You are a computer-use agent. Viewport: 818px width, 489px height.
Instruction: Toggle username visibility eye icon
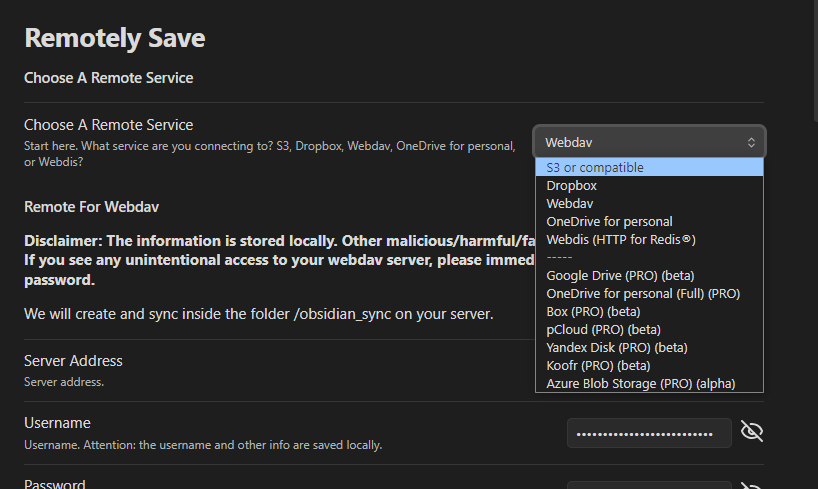tap(752, 432)
